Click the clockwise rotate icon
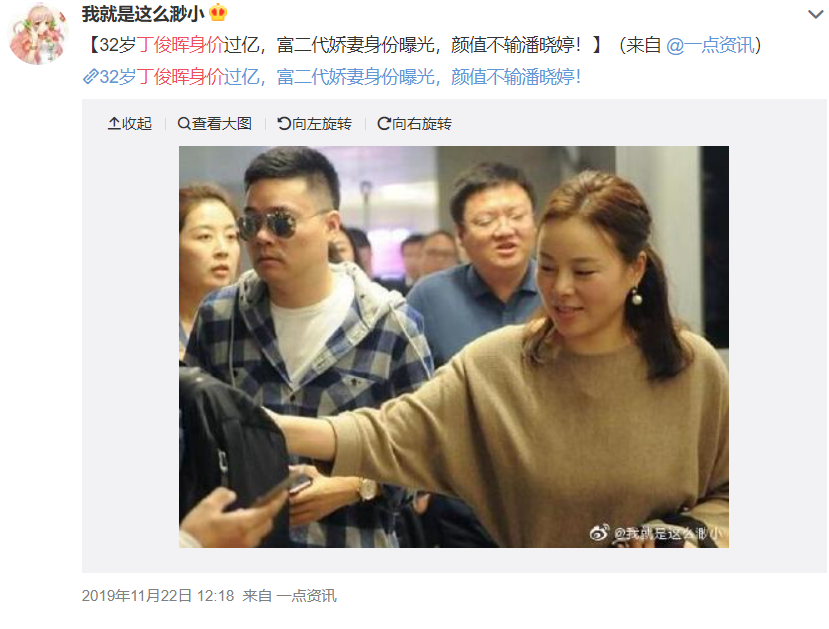Screen dimensions: 829x629 point(384,124)
